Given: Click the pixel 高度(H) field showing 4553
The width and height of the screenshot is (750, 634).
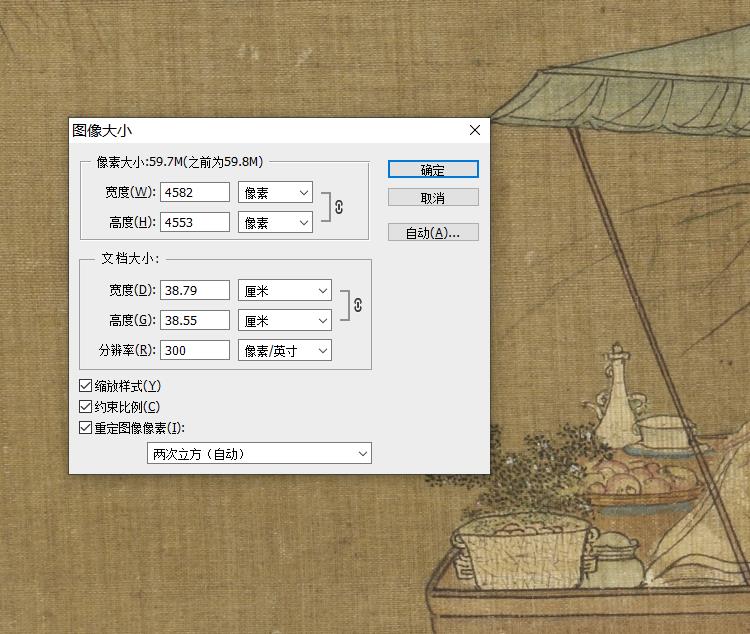Looking at the screenshot, I should click(195, 222).
